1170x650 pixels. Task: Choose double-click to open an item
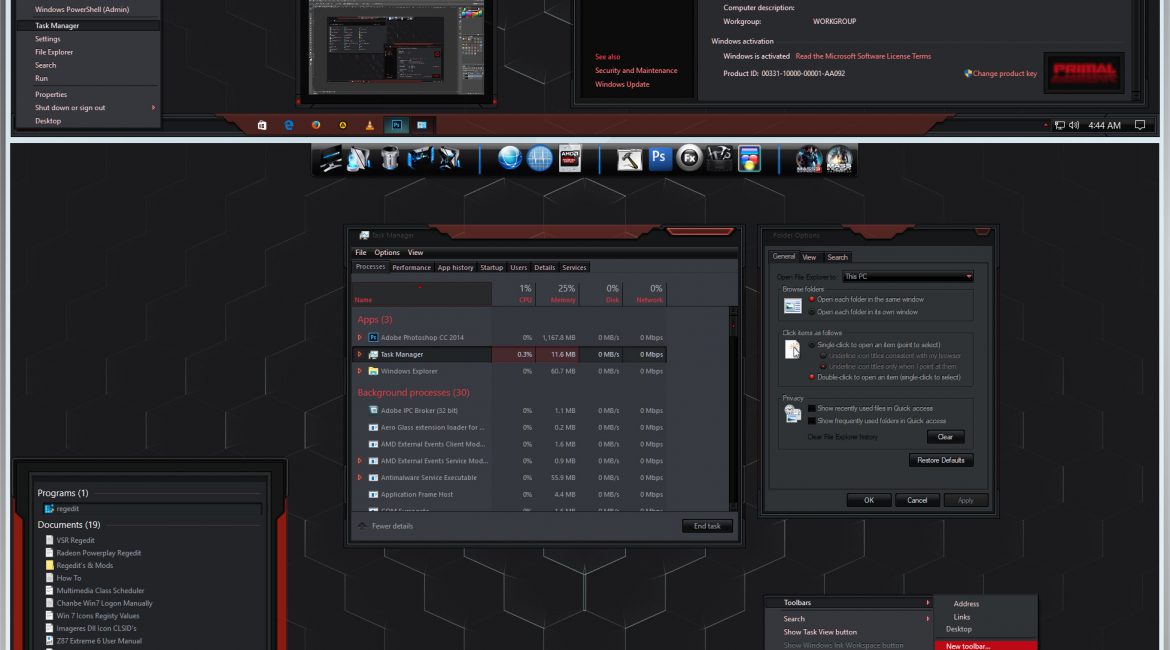[812, 378]
